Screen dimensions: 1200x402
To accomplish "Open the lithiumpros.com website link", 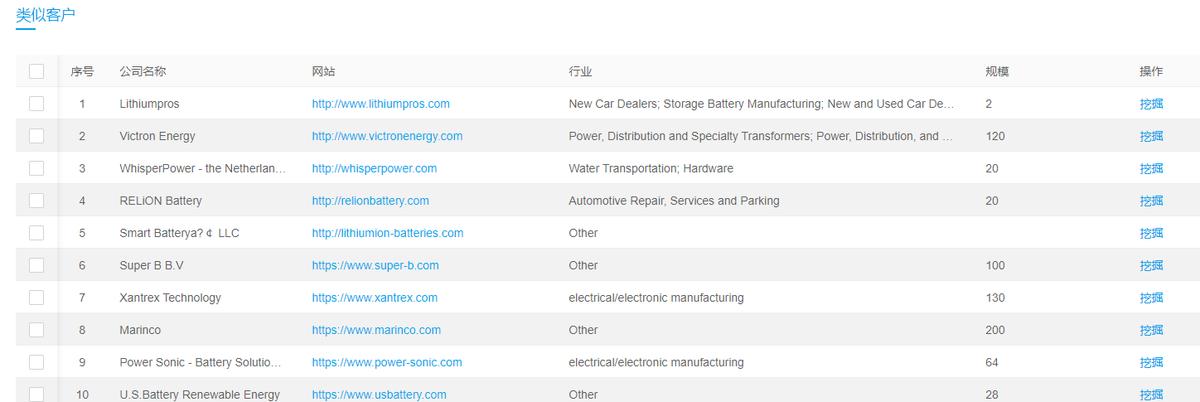I will [380, 103].
